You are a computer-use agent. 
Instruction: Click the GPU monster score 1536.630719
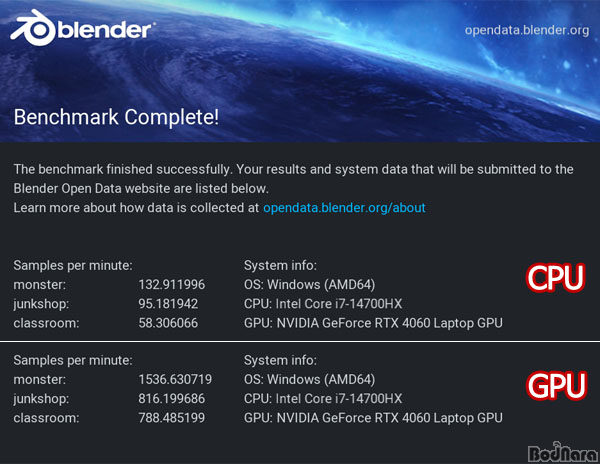[175, 379]
